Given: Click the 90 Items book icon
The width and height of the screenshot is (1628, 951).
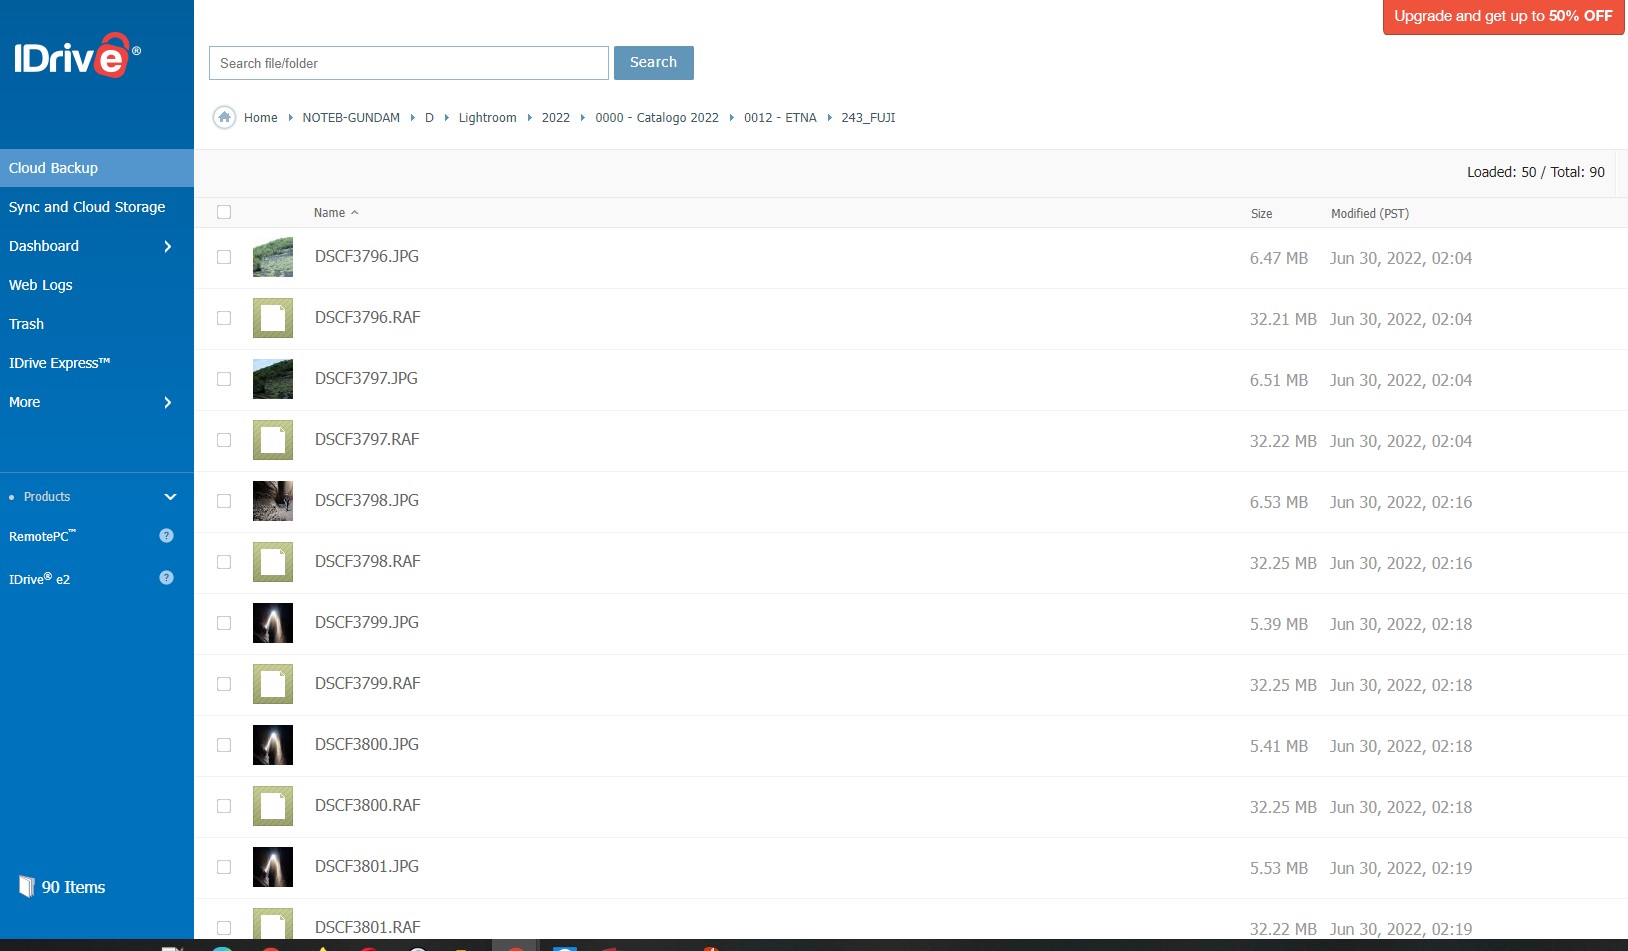Looking at the screenshot, I should 27,887.
